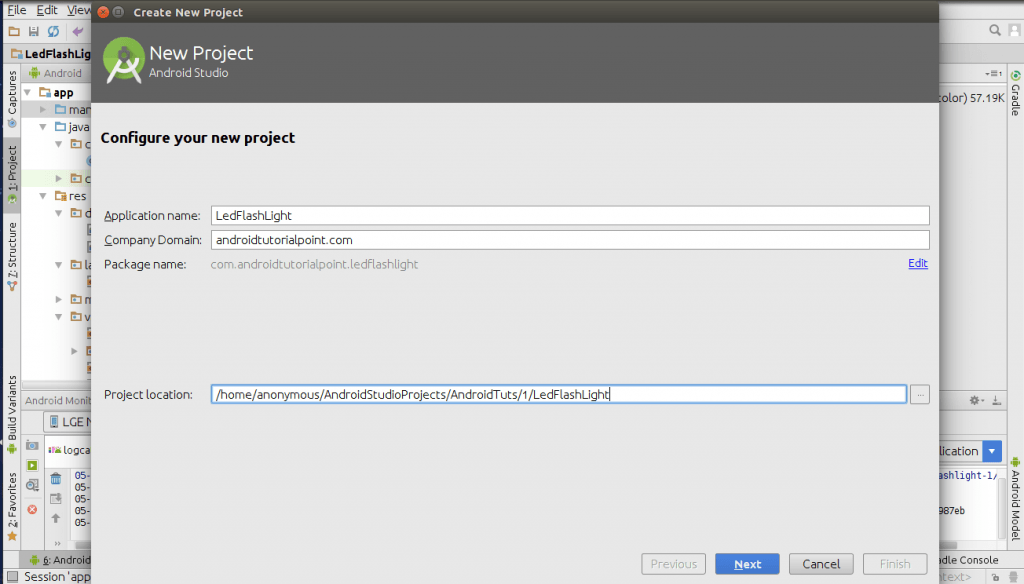Screen dimensions: 1024x584
Task: Click the more tools chevron in logcat sidebar
Action: 57,543
